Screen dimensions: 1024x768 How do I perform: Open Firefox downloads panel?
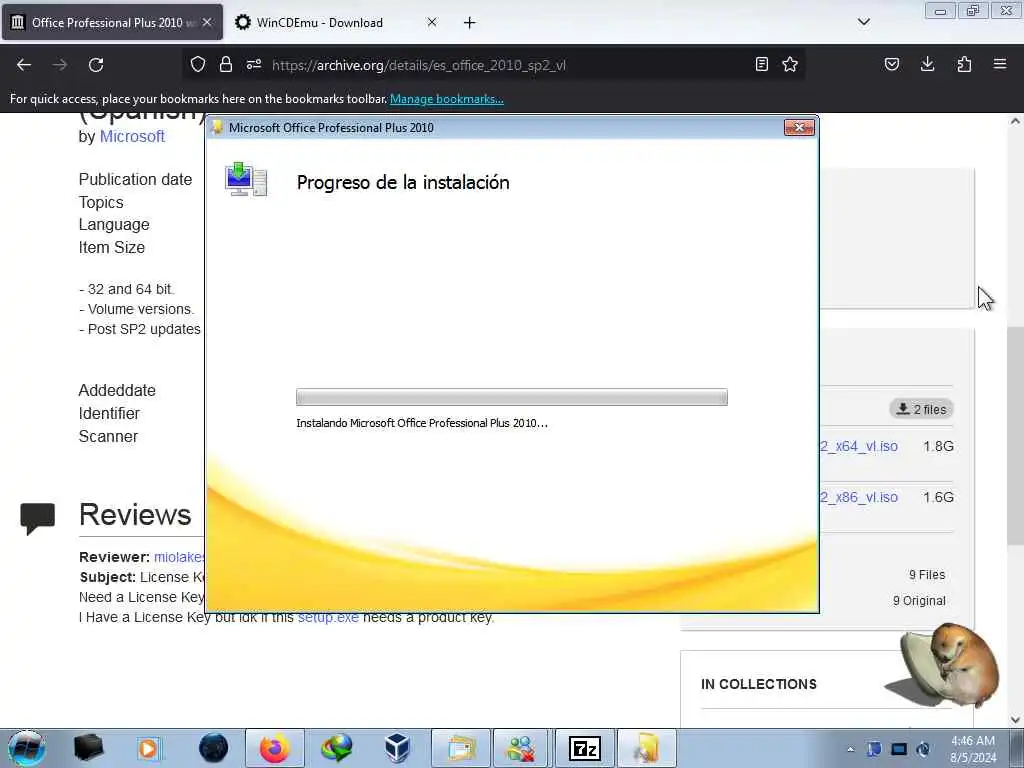click(x=927, y=64)
